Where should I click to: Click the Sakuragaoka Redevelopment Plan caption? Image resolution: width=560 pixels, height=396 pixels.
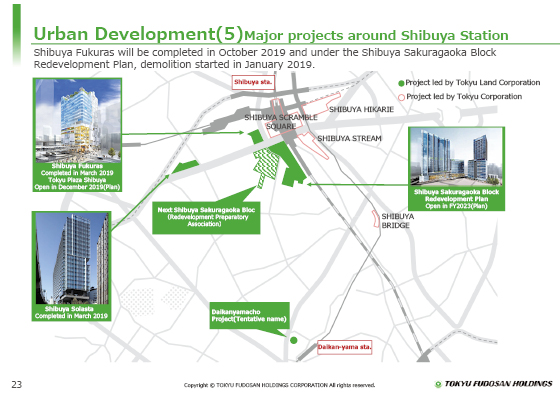coord(456,199)
